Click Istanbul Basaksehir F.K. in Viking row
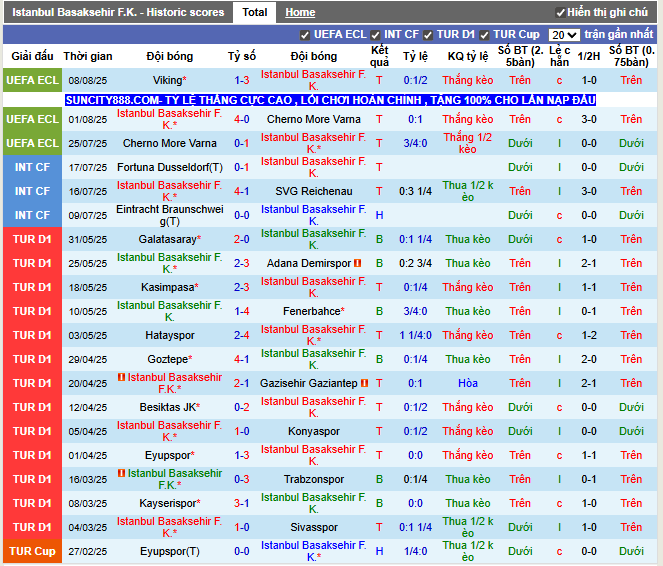This screenshot has height=566, width=663. click(x=313, y=80)
